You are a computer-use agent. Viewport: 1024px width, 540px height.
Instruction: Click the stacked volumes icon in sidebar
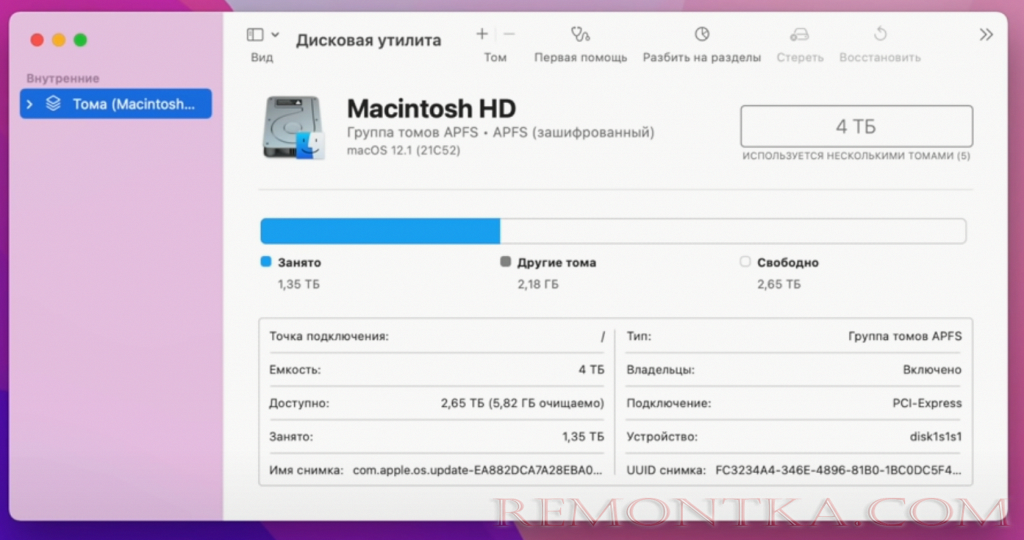pos(54,104)
